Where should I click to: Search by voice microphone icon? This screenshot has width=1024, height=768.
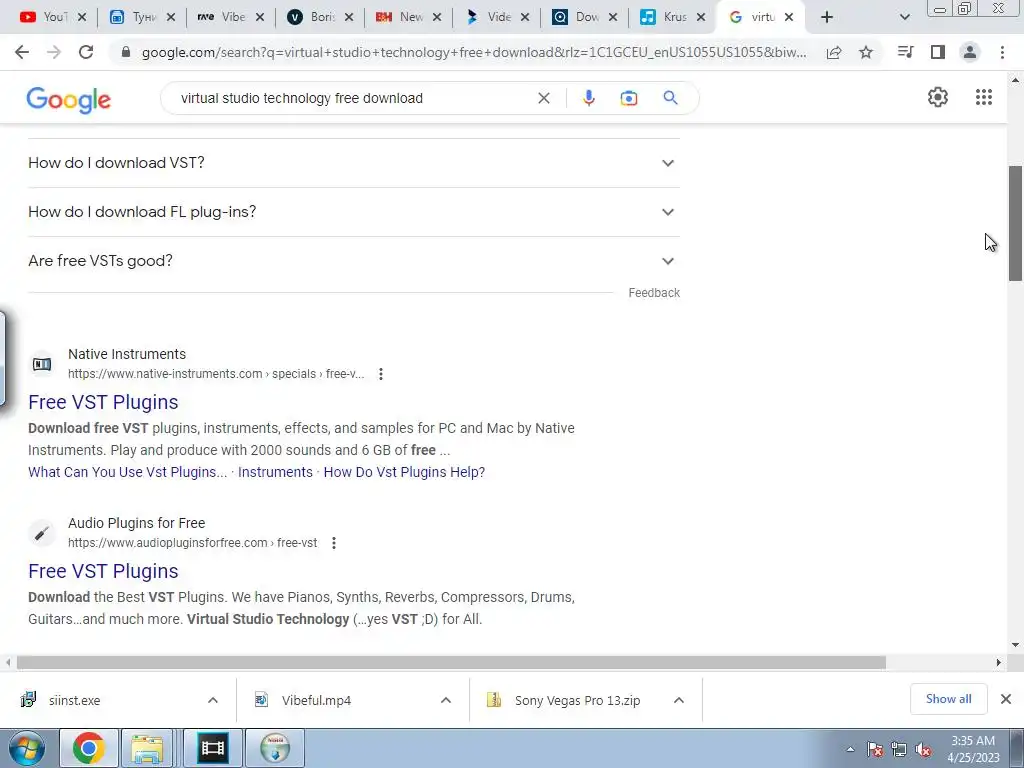point(588,98)
